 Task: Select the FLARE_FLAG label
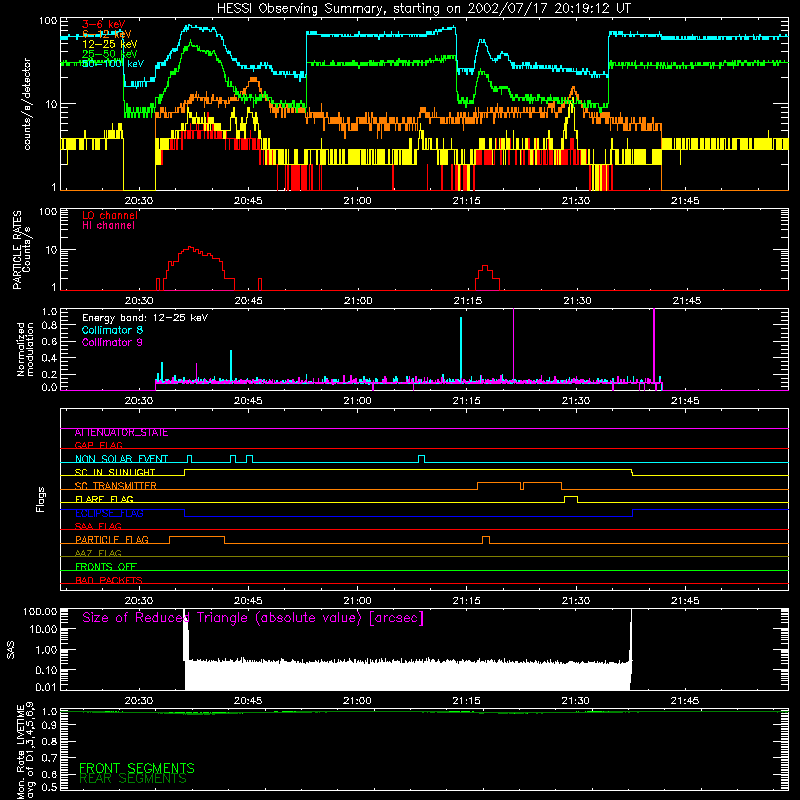pos(104,499)
